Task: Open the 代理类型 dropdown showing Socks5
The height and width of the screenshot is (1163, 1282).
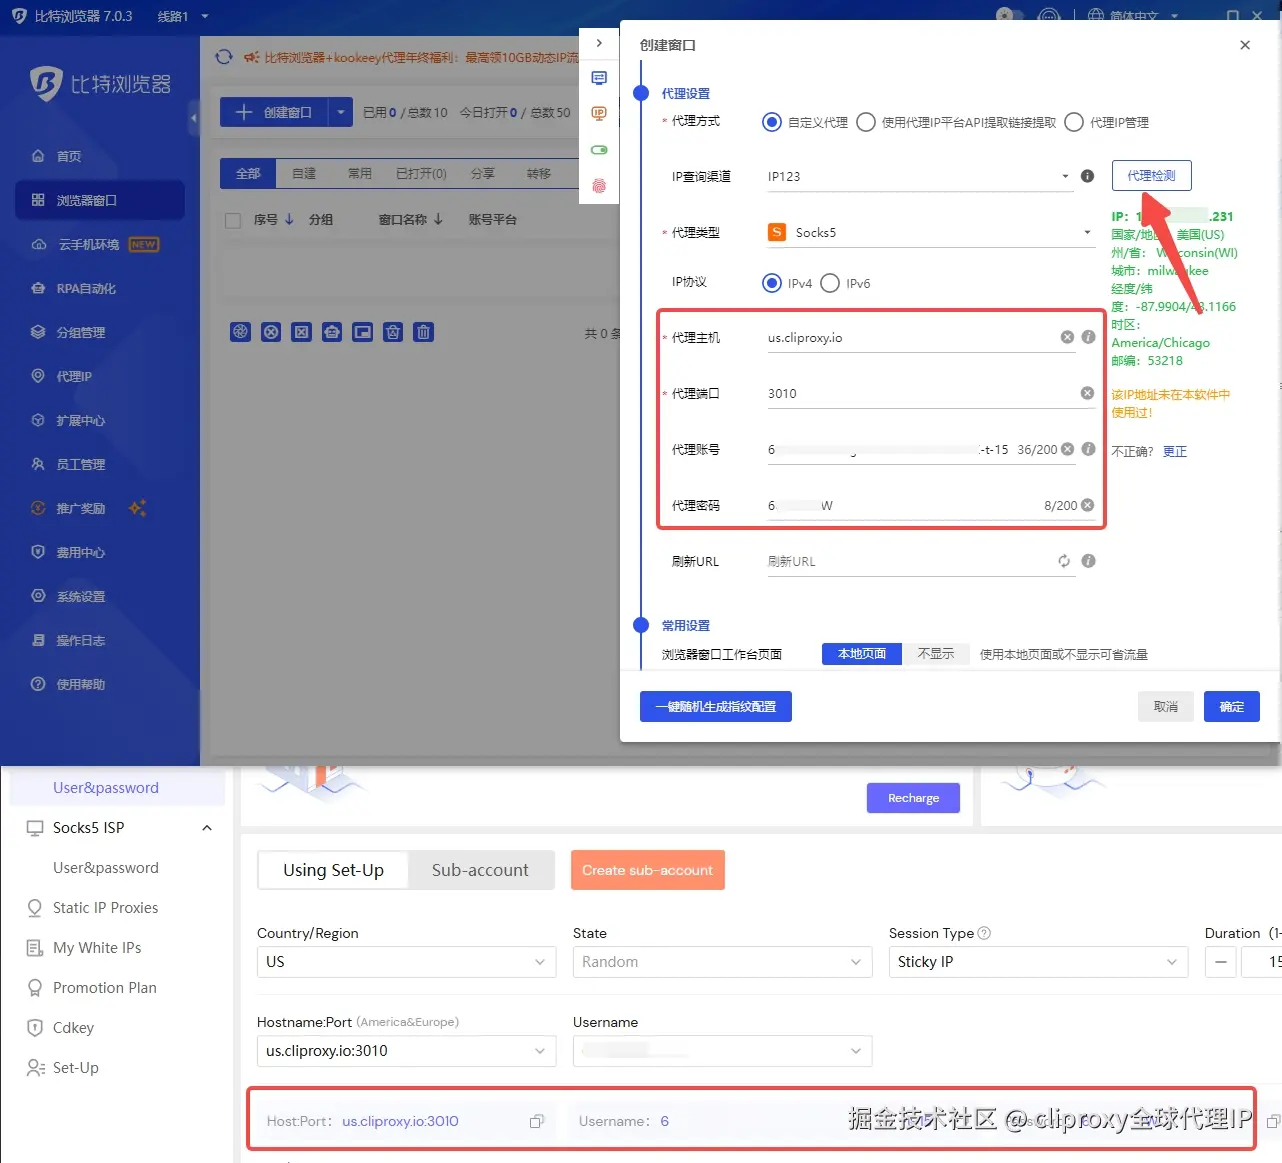Action: [930, 232]
